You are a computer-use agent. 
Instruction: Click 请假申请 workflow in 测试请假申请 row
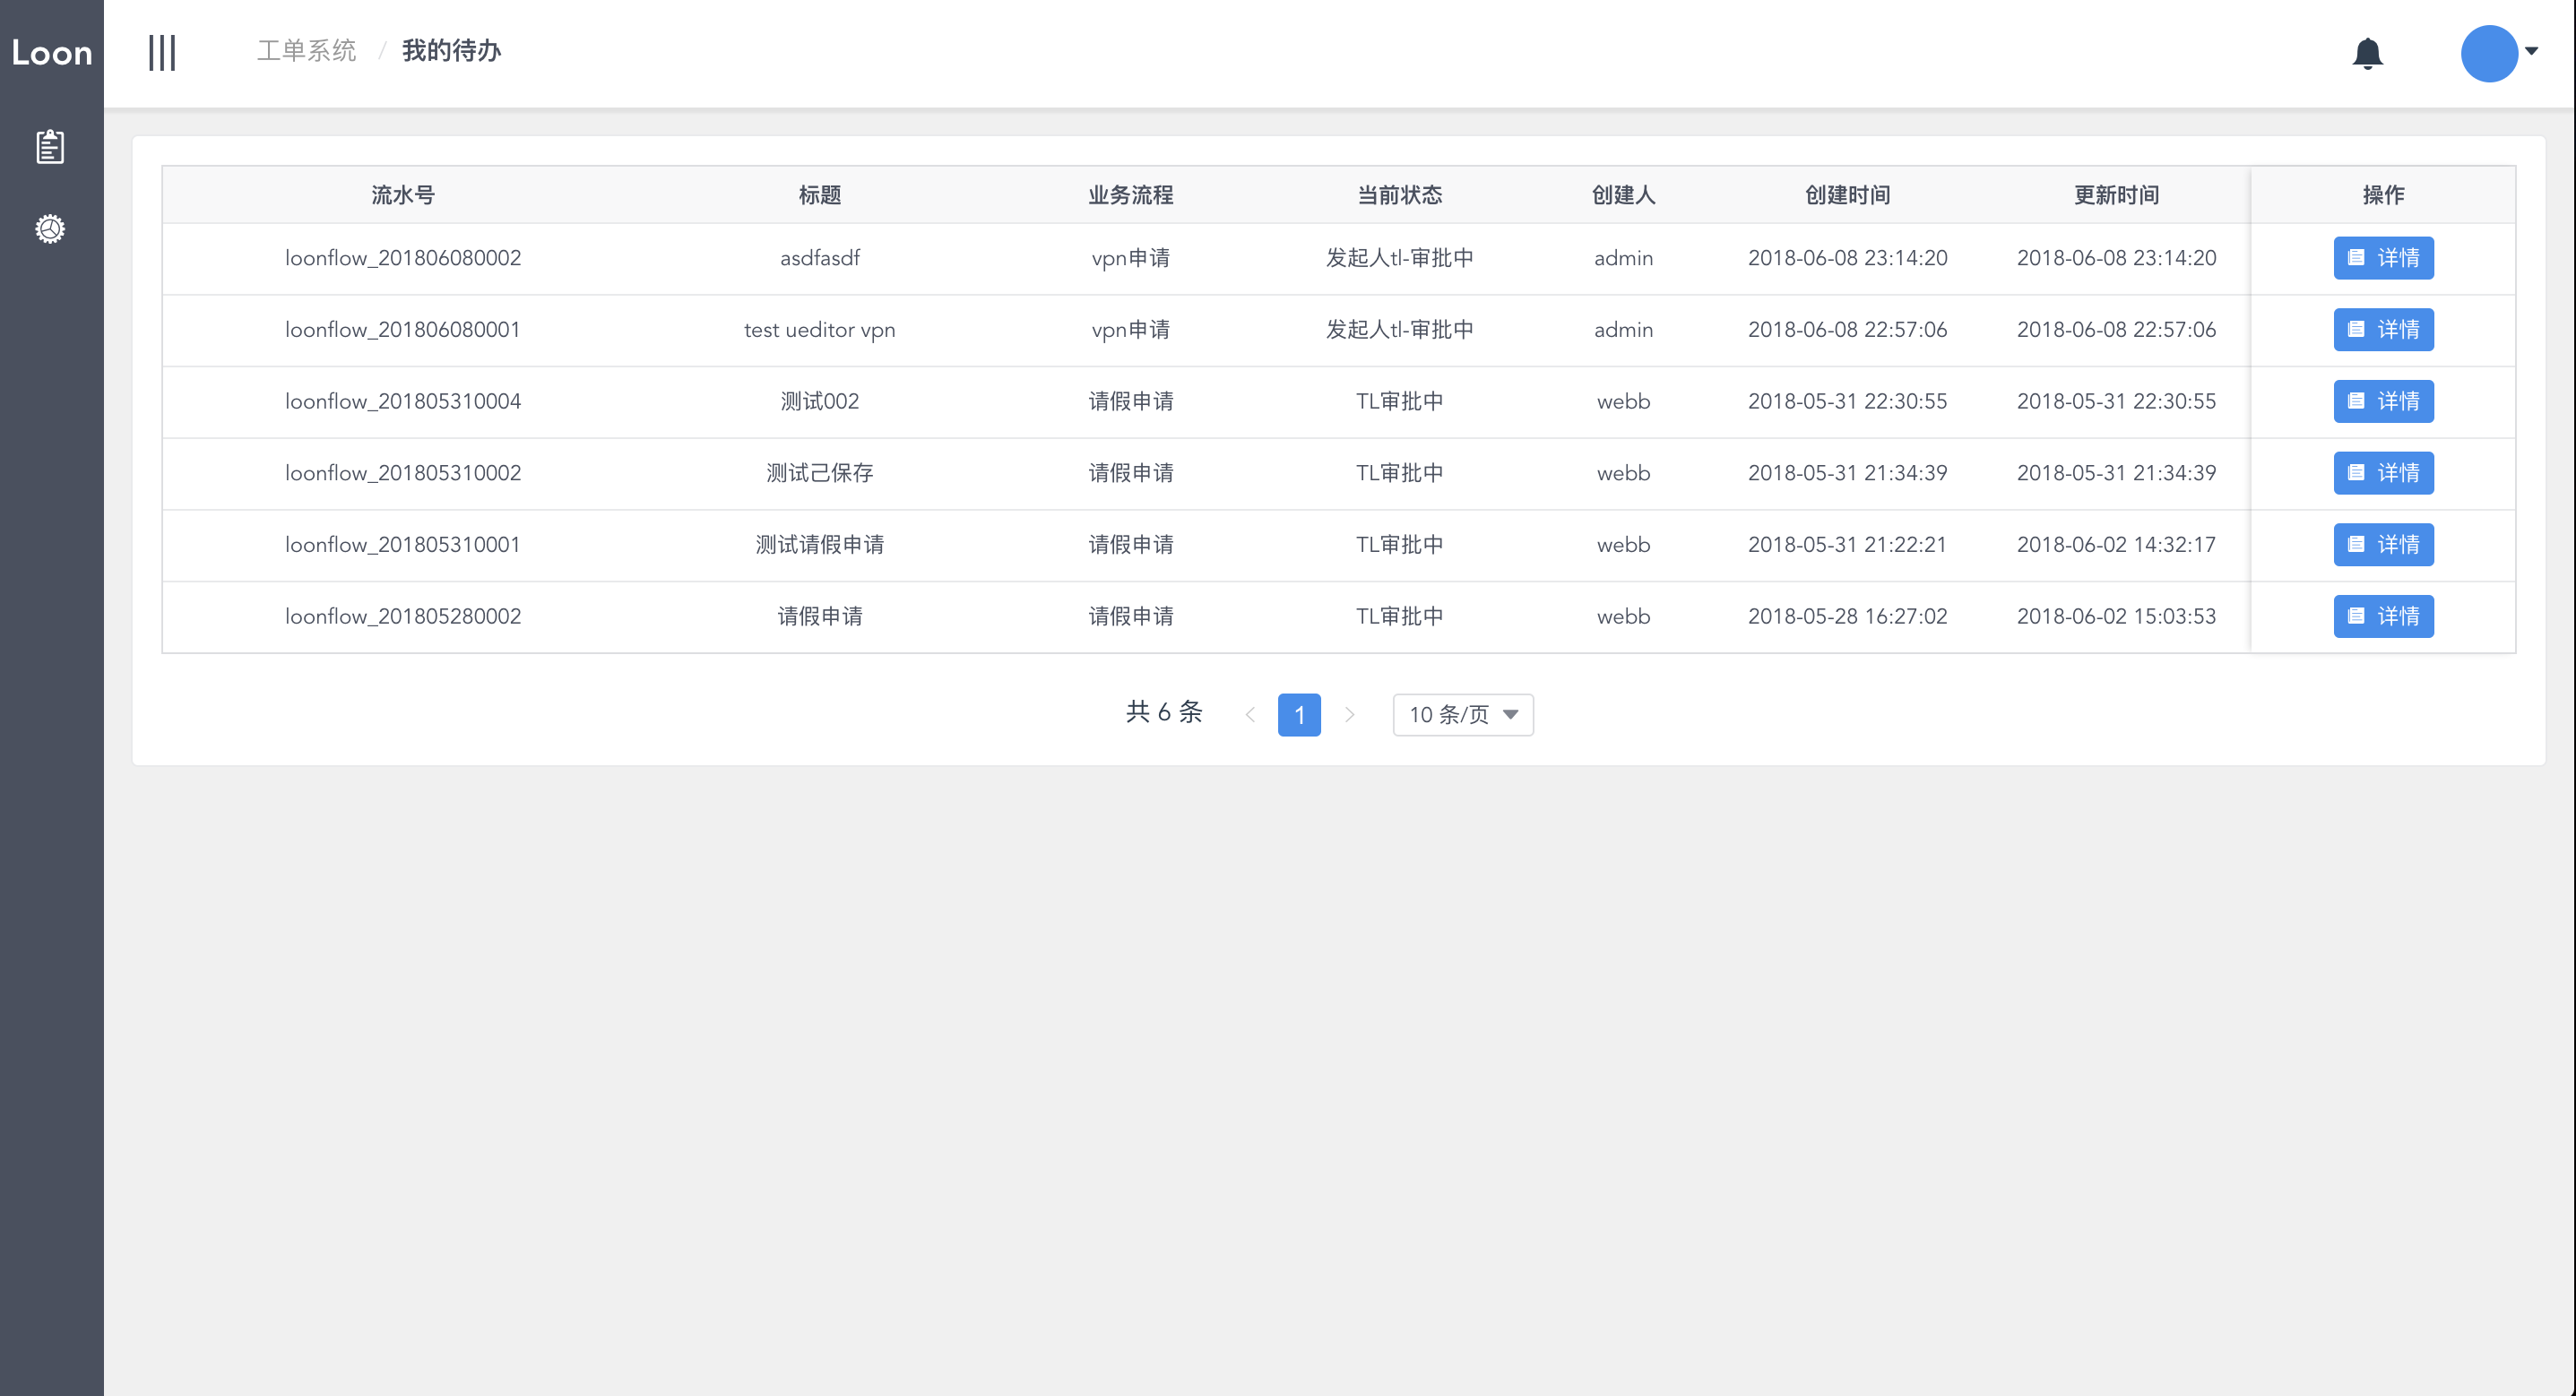point(1131,545)
